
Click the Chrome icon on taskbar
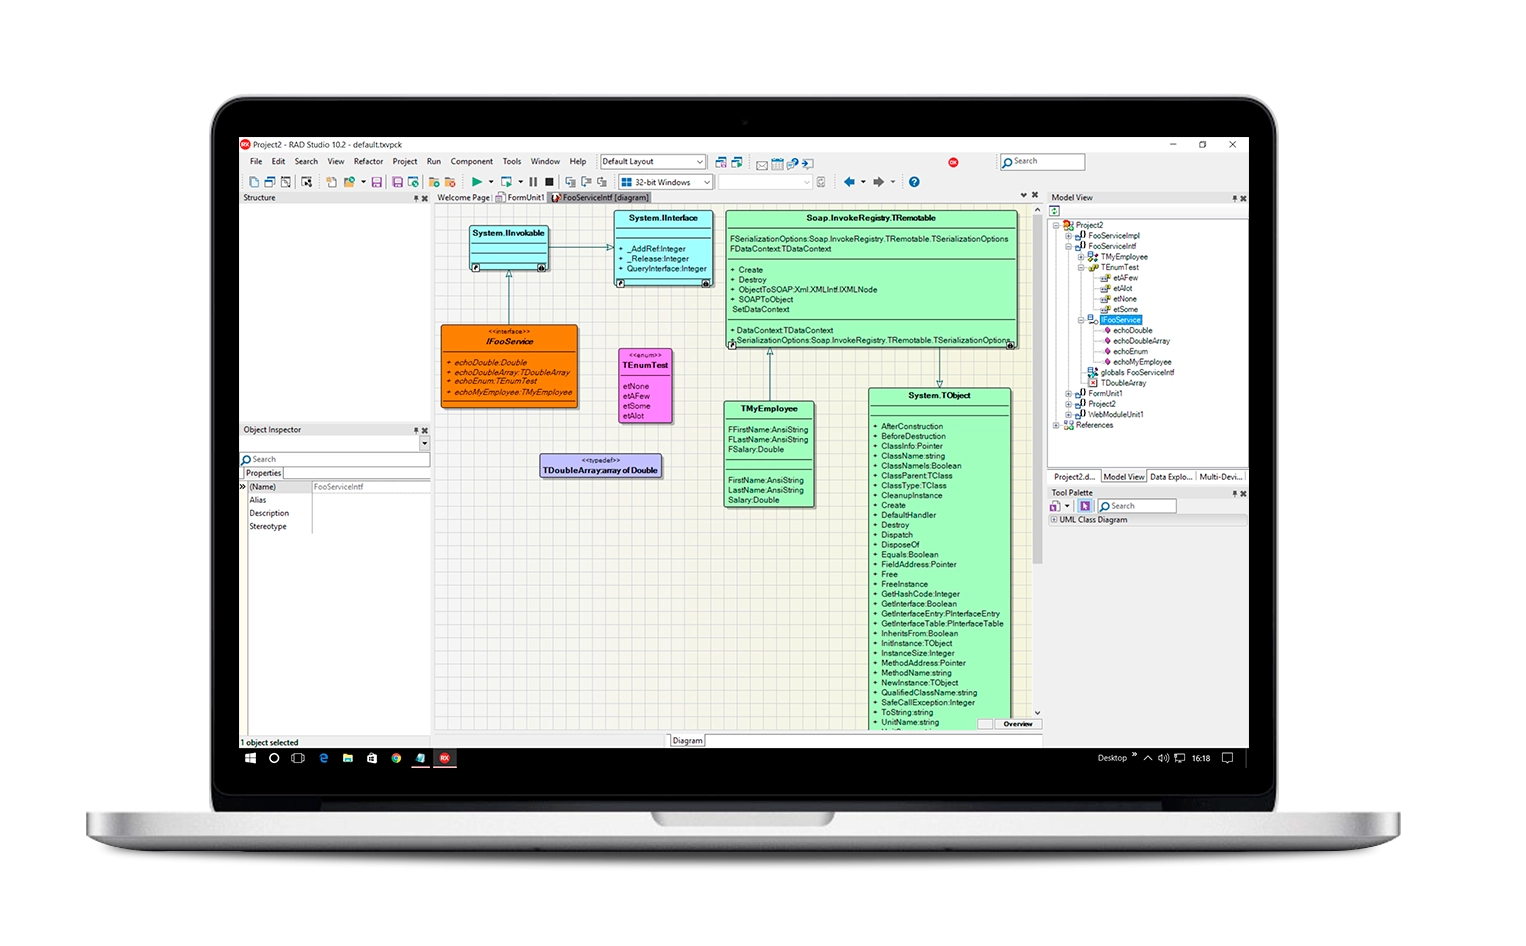(396, 758)
